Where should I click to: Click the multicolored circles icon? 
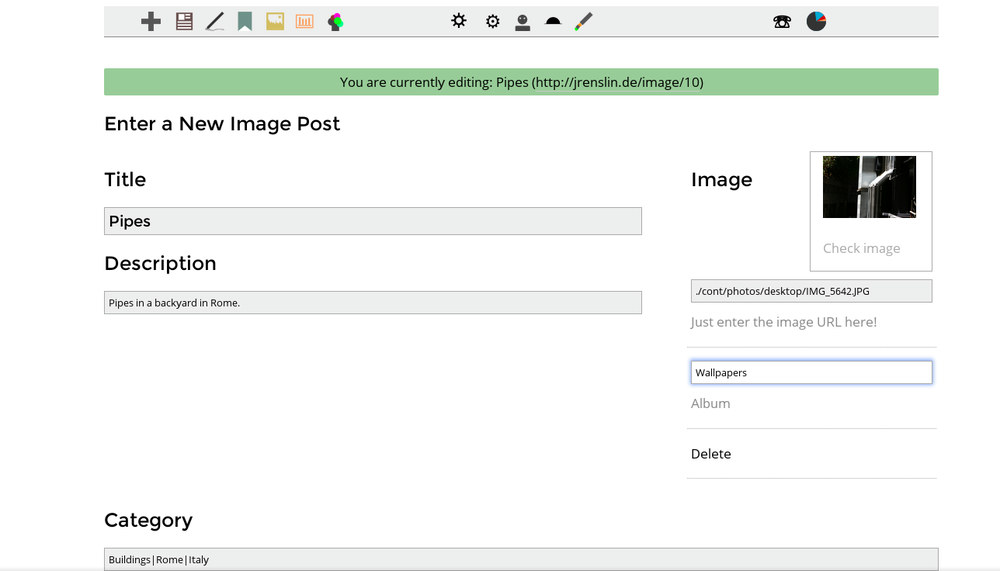[x=336, y=21]
